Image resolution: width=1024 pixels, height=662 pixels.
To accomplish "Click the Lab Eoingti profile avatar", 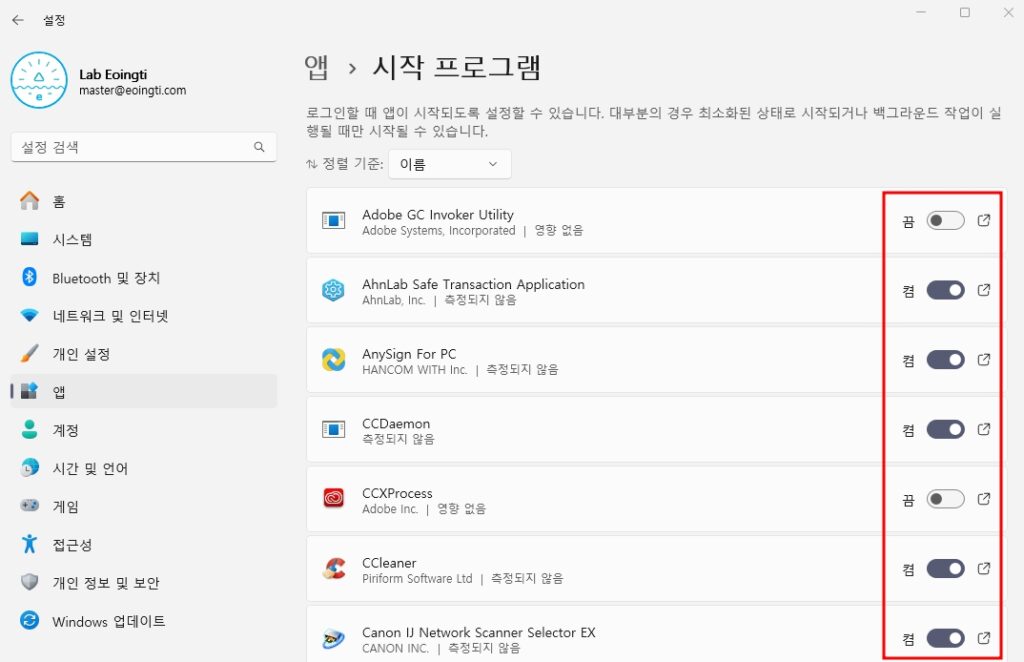I will tap(39, 80).
